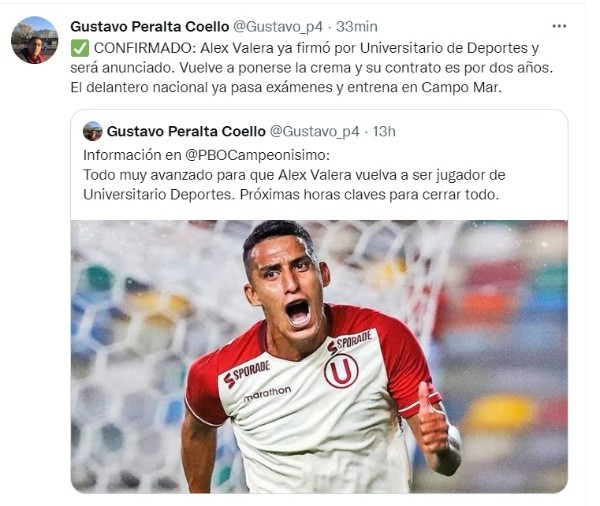Click the 'Campo Mar' sentence in tweet
Screen dimensions: 600x506
(x=286, y=88)
